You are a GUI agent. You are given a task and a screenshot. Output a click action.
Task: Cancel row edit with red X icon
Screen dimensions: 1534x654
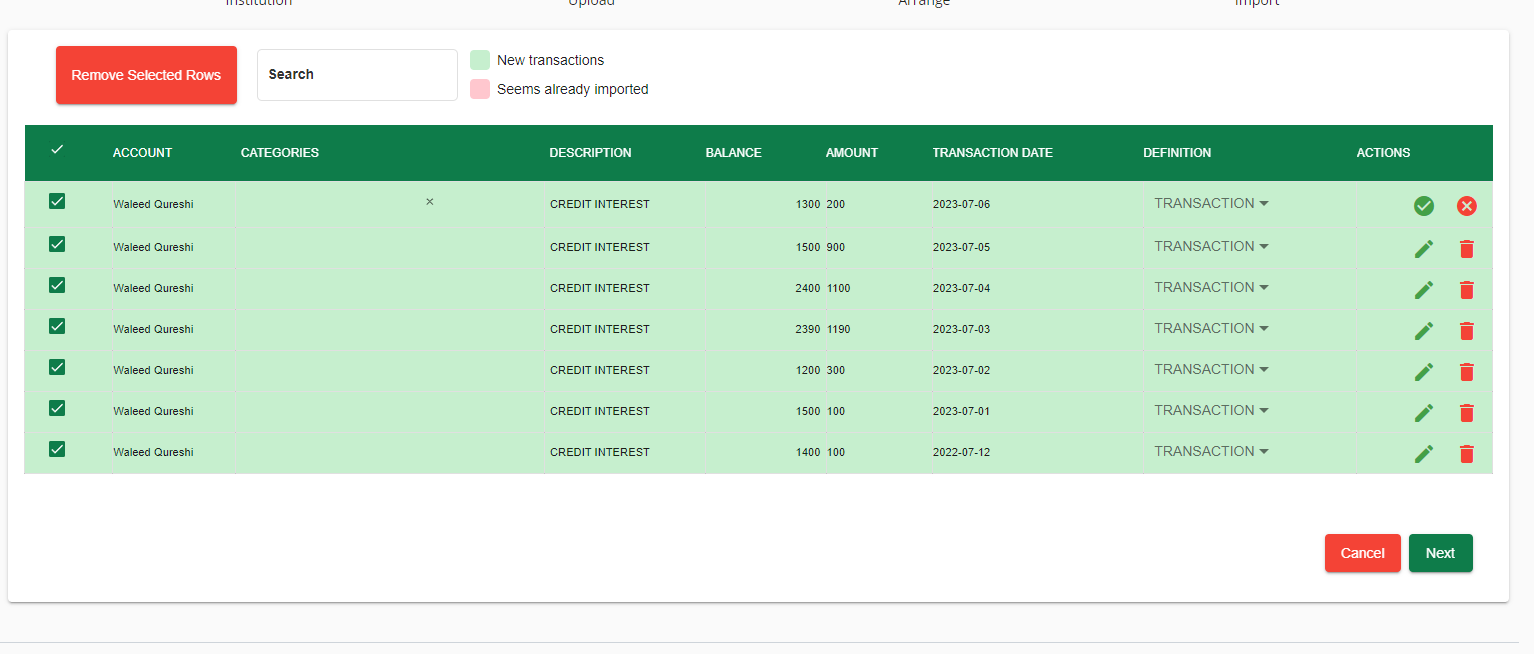pyautogui.click(x=1466, y=206)
